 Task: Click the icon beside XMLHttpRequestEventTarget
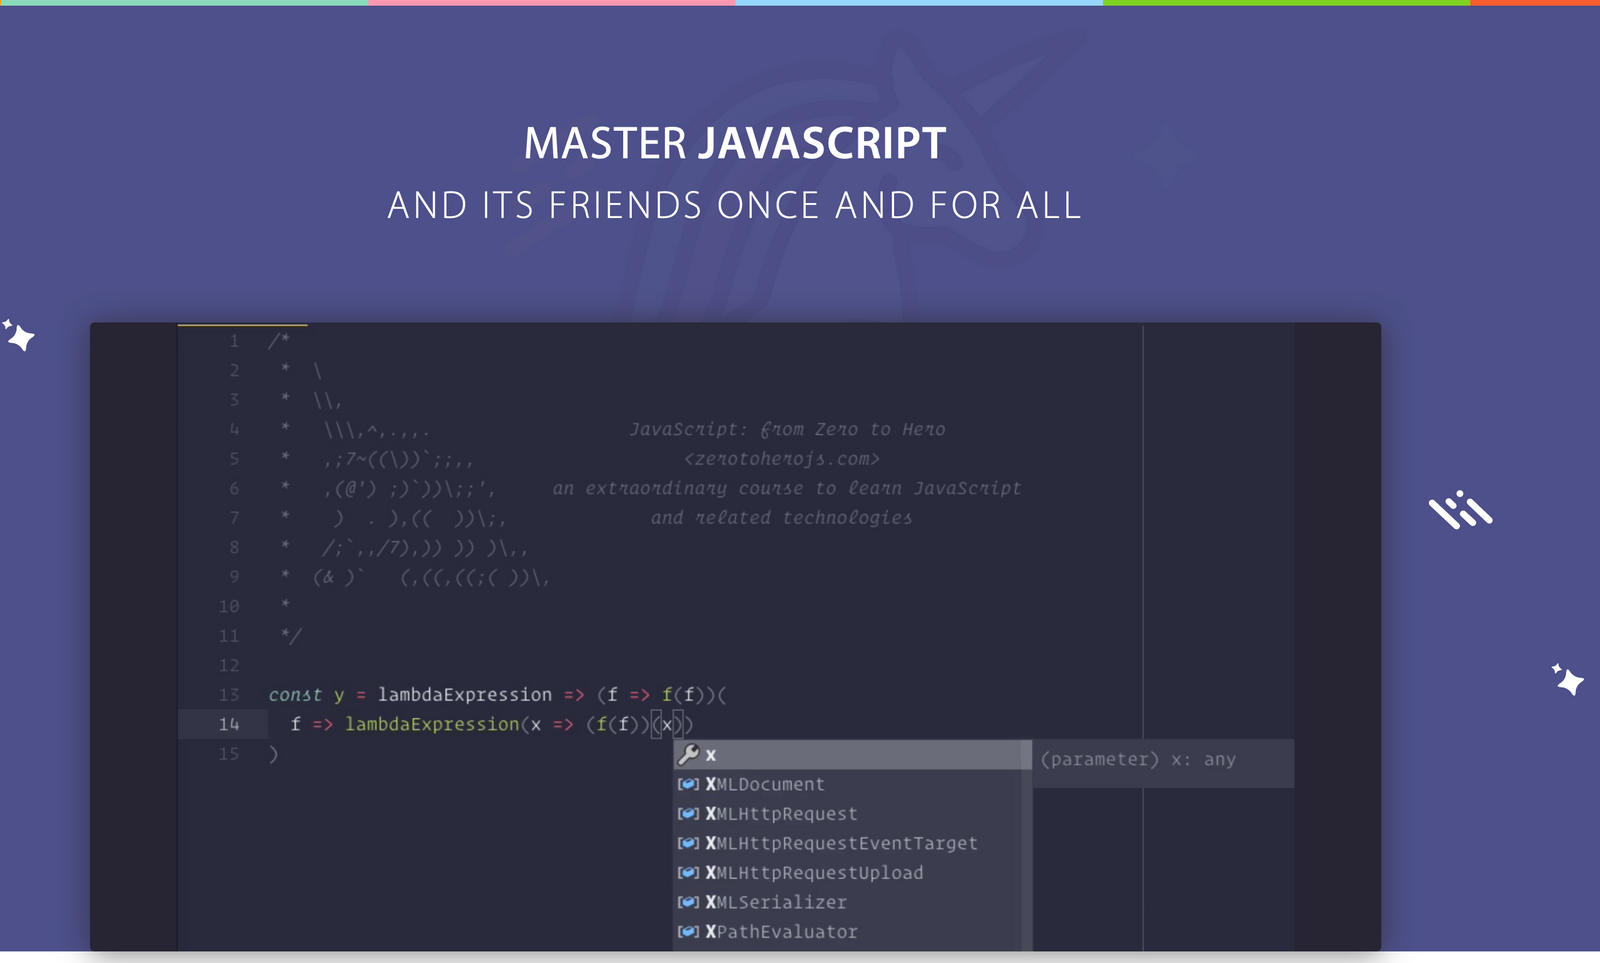688,843
